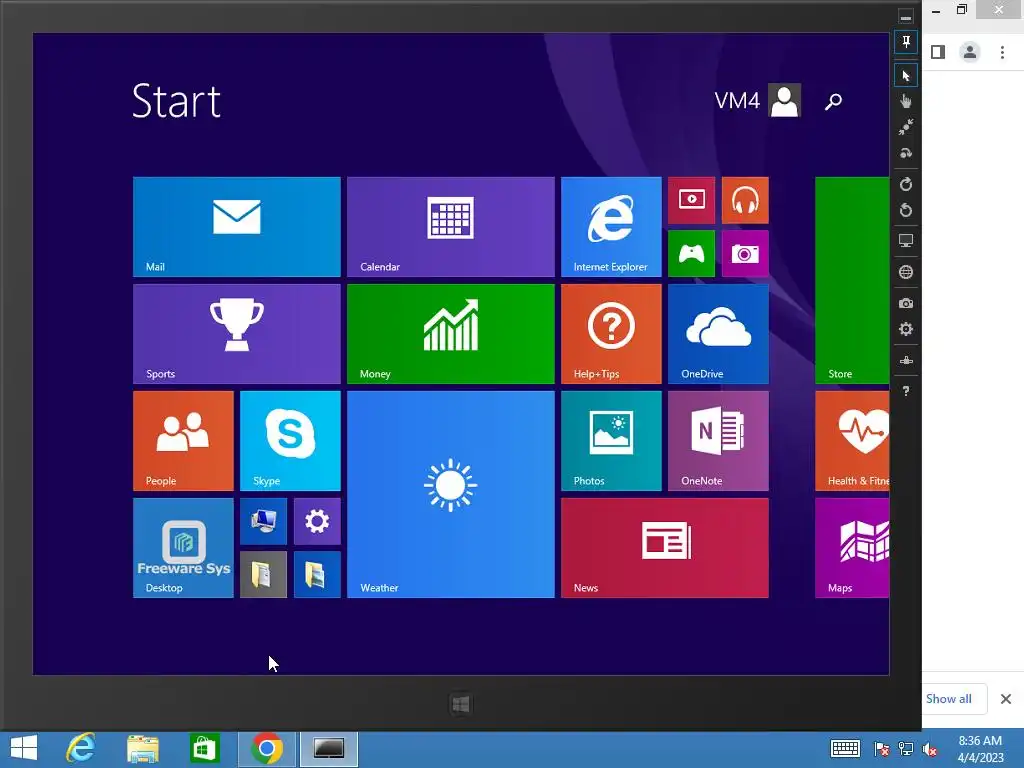Open the Help+Tips tile
This screenshot has height=768, width=1024.
[x=611, y=334]
